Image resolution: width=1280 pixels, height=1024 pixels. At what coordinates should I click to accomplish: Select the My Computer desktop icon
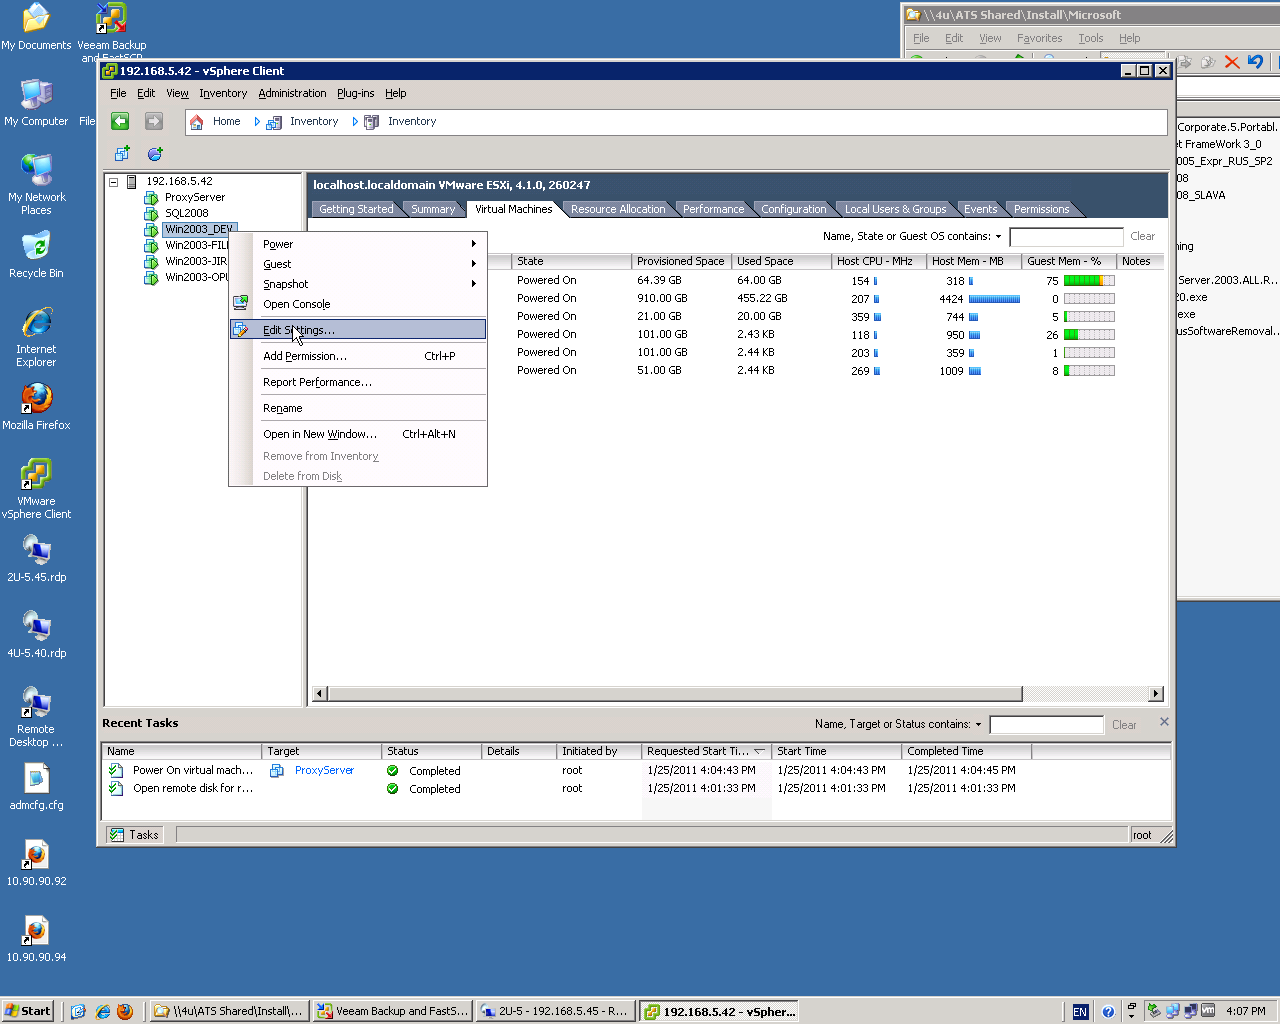click(x=36, y=103)
